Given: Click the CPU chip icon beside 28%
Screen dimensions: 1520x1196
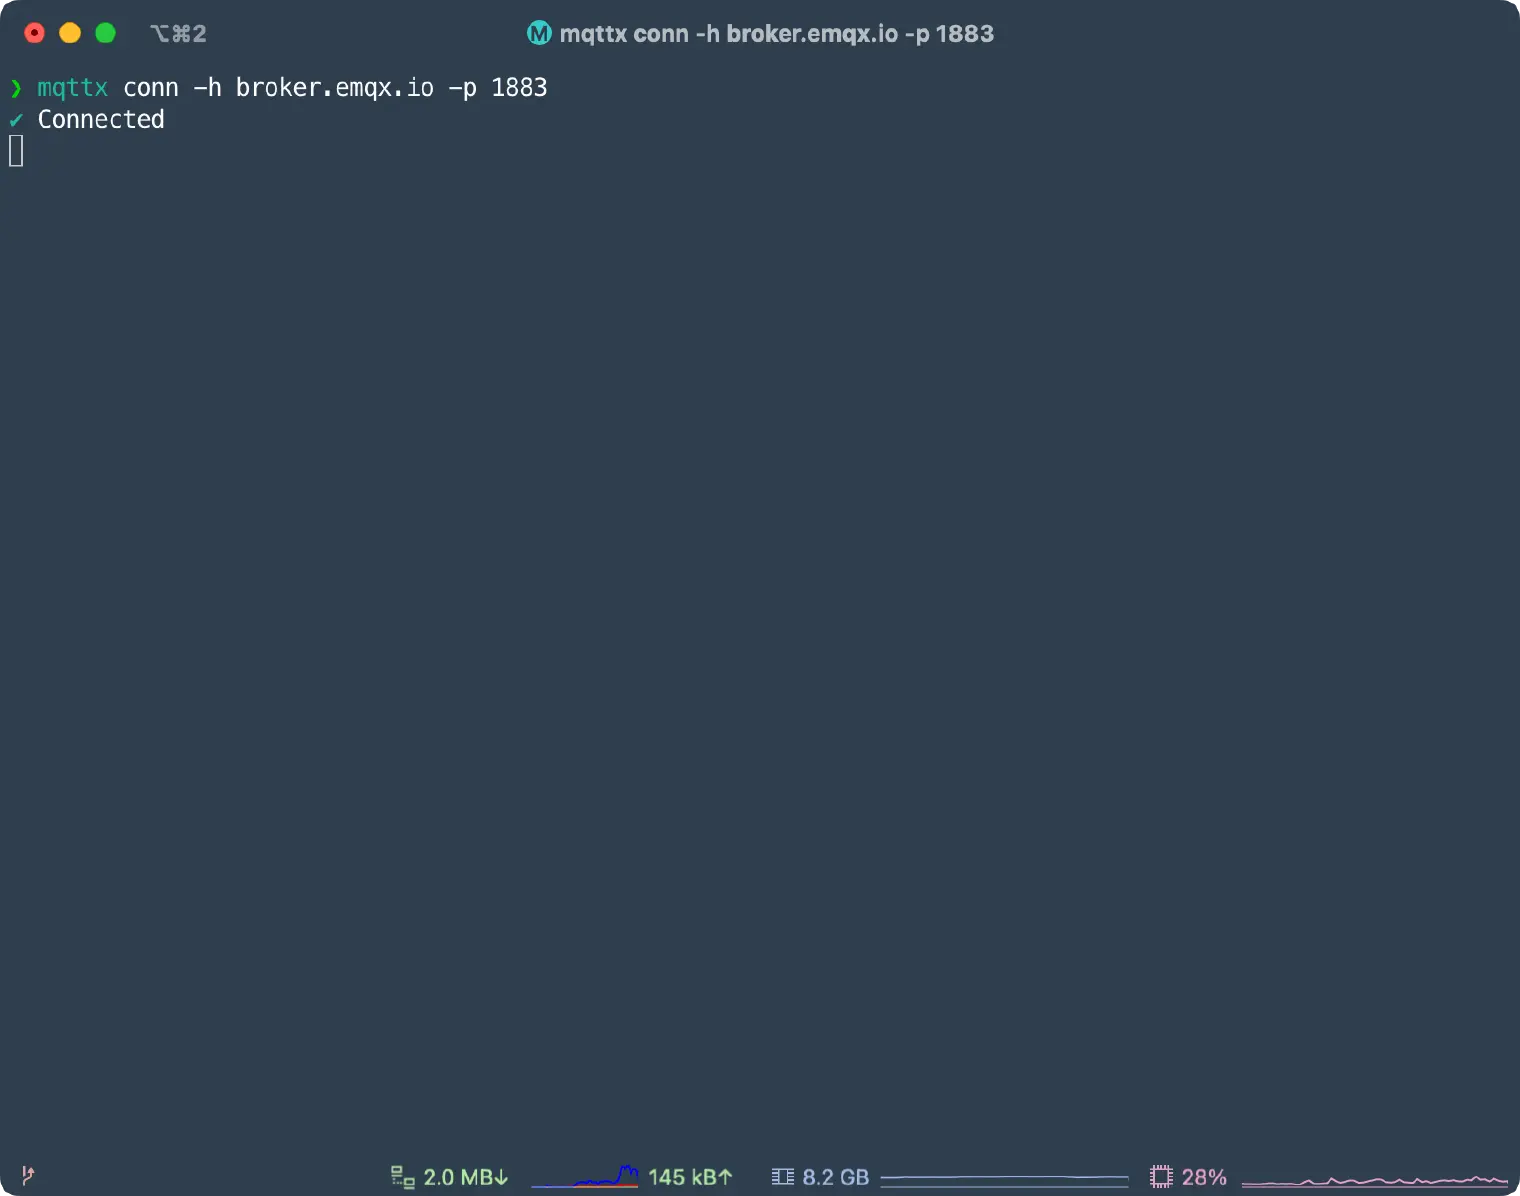Looking at the screenshot, I should (1161, 1177).
